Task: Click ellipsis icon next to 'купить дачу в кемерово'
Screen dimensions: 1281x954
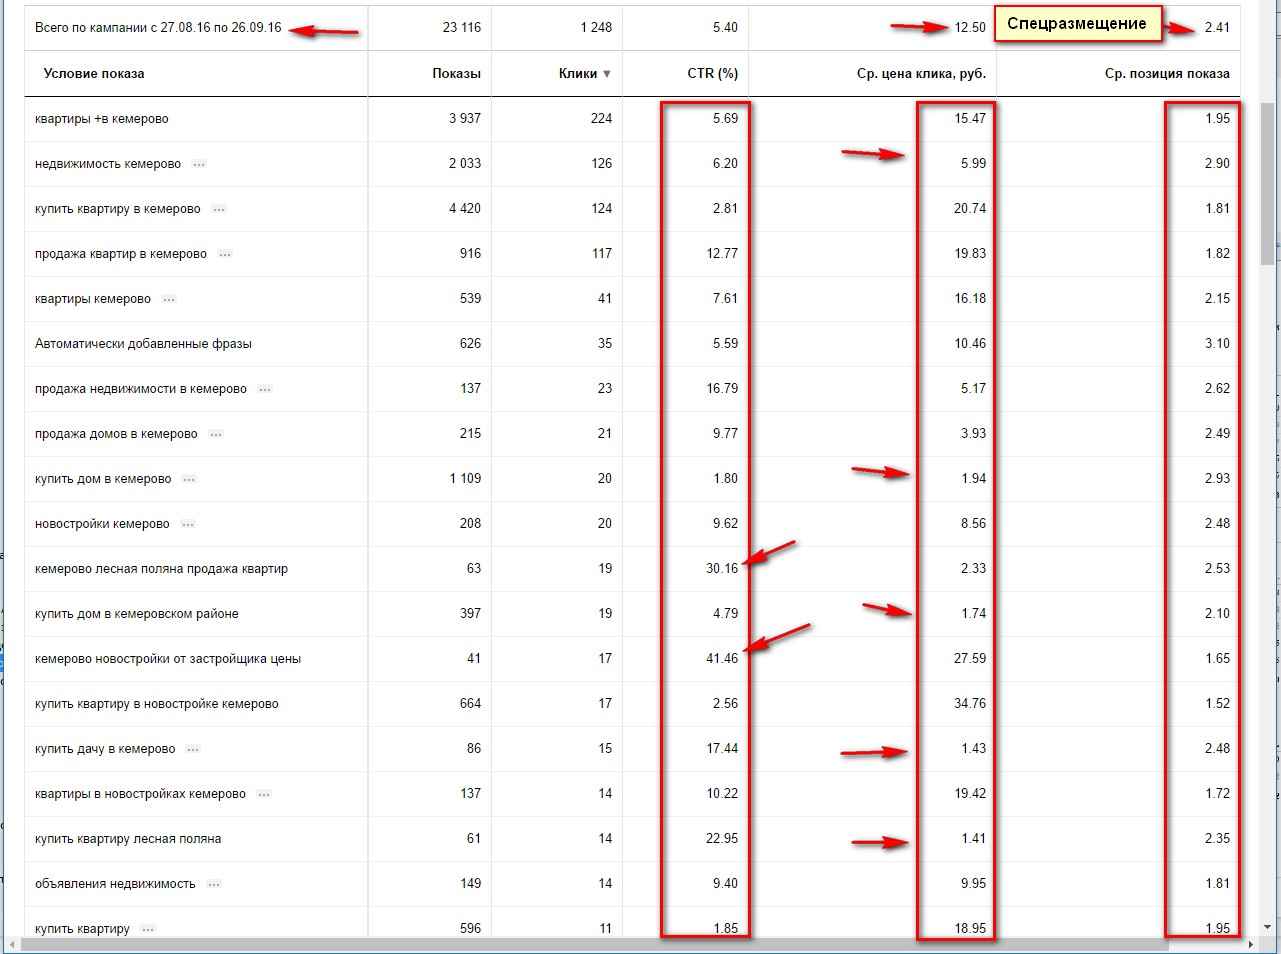Action: tap(193, 749)
